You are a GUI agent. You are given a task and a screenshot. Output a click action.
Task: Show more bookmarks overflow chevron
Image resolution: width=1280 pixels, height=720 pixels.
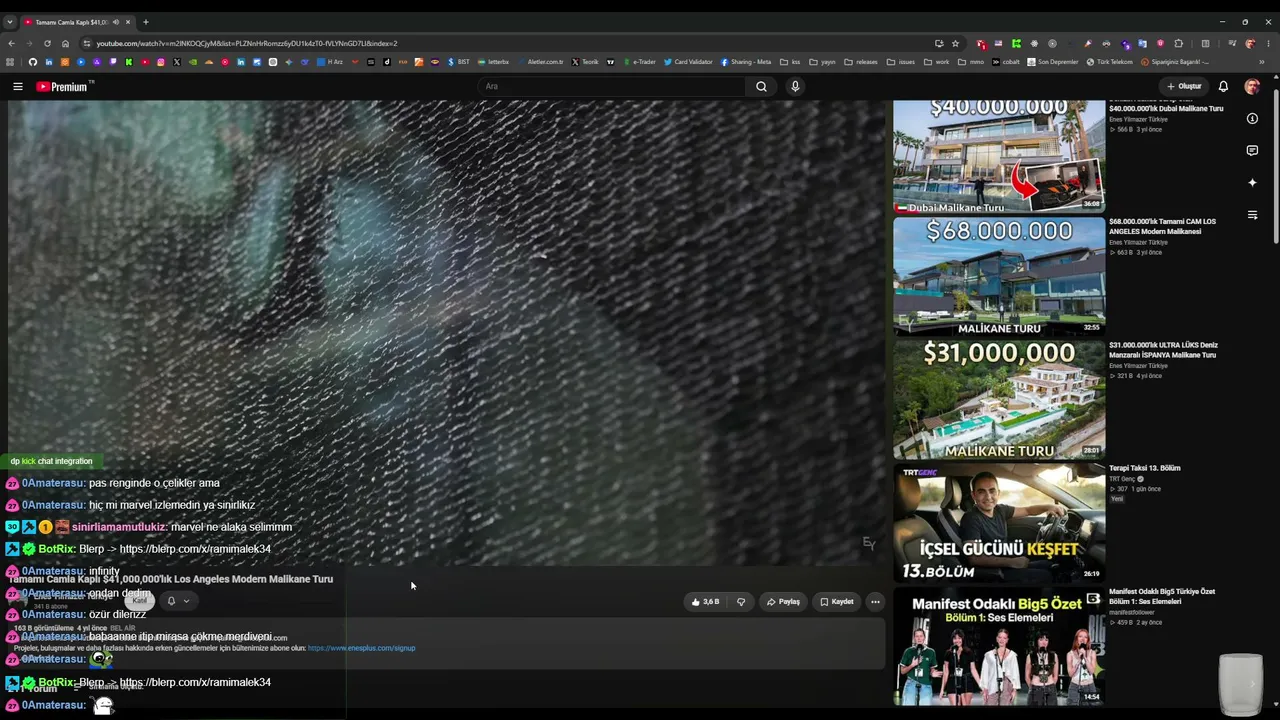click(x=1262, y=62)
